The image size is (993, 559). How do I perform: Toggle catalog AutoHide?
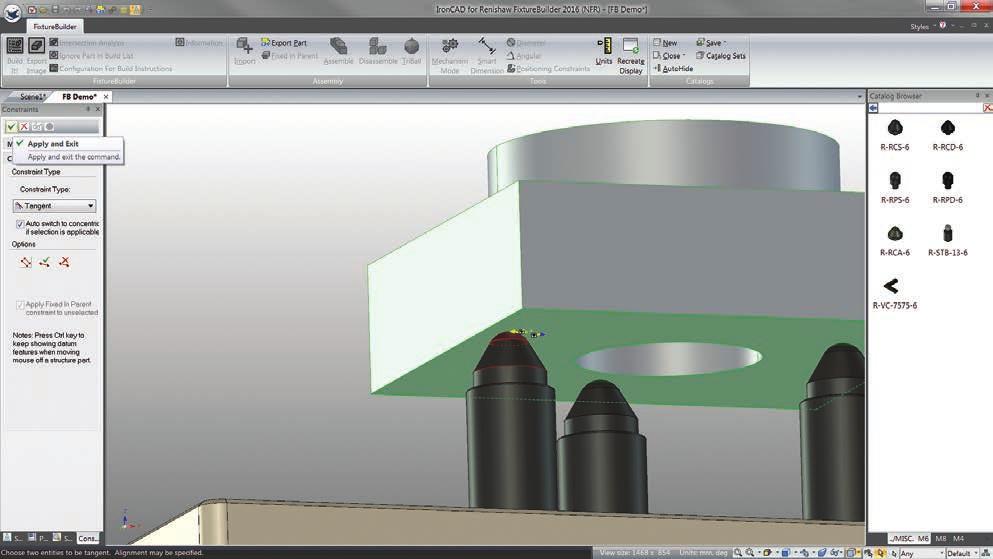click(x=673, y=68)
